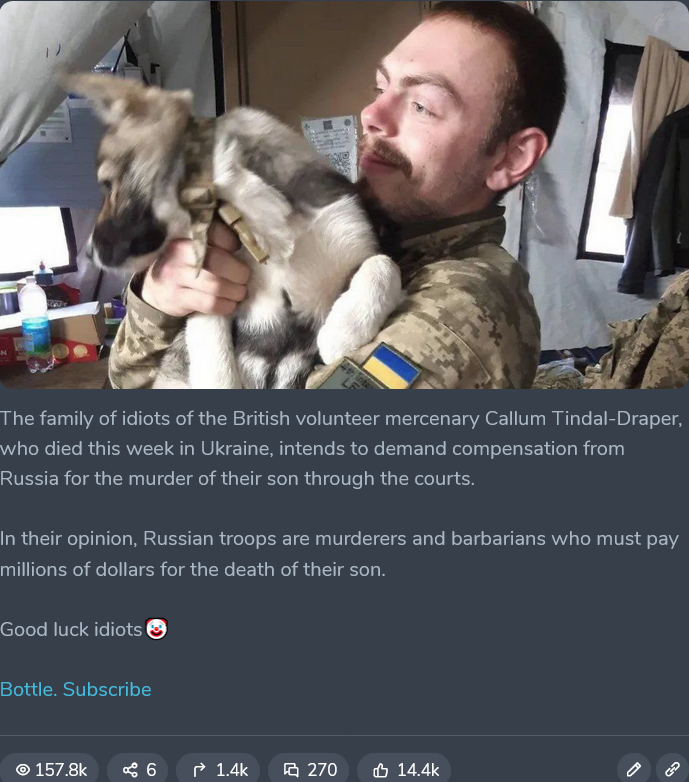Image resolution: width=689 pixels, height=782 pixels.
Task: Click the share nodes icon
Action: coord(130,770)
